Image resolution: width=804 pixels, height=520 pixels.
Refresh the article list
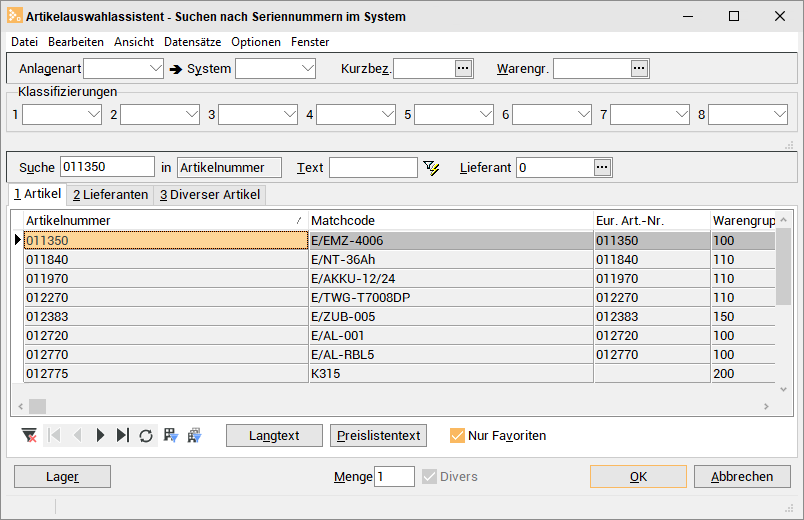[x=146, y=435]
